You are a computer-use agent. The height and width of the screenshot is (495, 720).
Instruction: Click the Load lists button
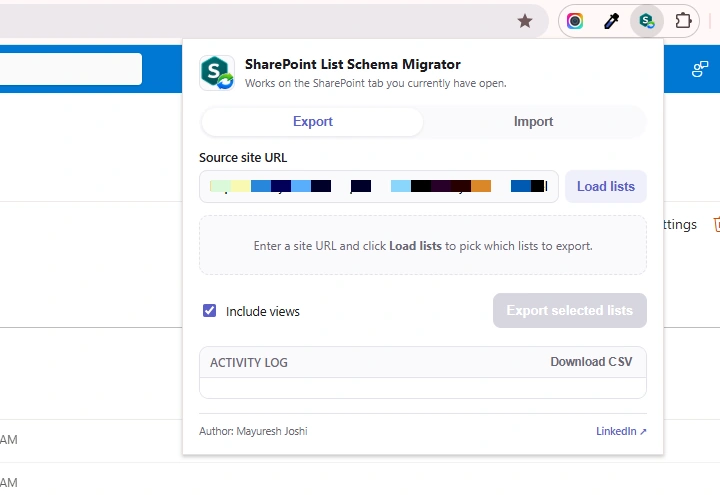click(x=606, y=186)
